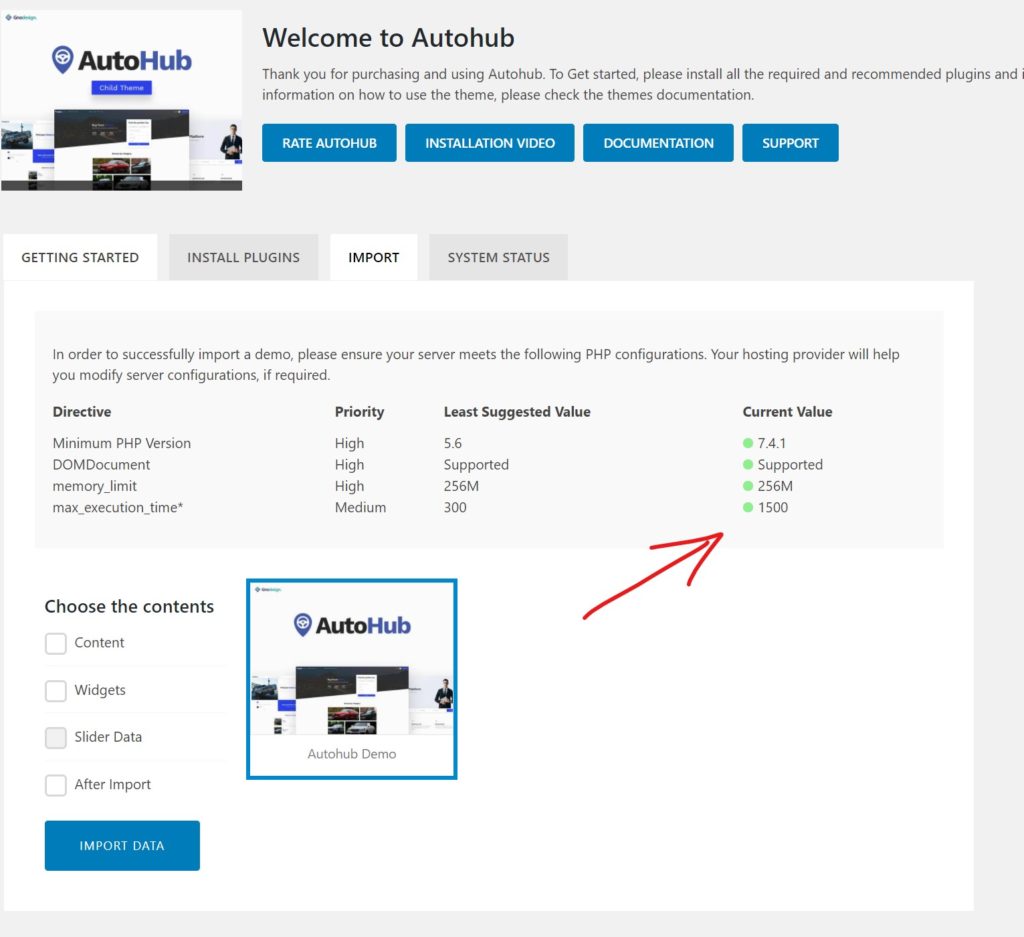
Task: Open the Installation Video
Action: tap(490, 142)
